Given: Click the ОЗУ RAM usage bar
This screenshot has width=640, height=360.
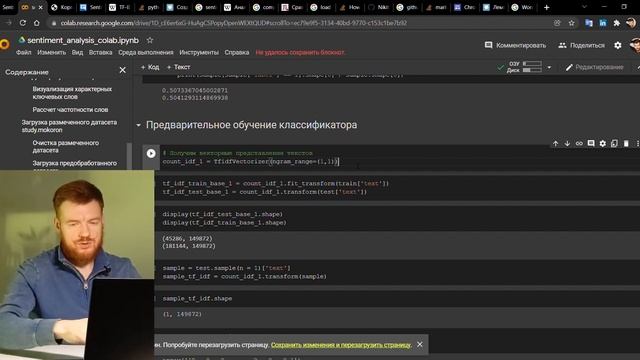Looking at the screenshot, I should click(x=532, y=64).
